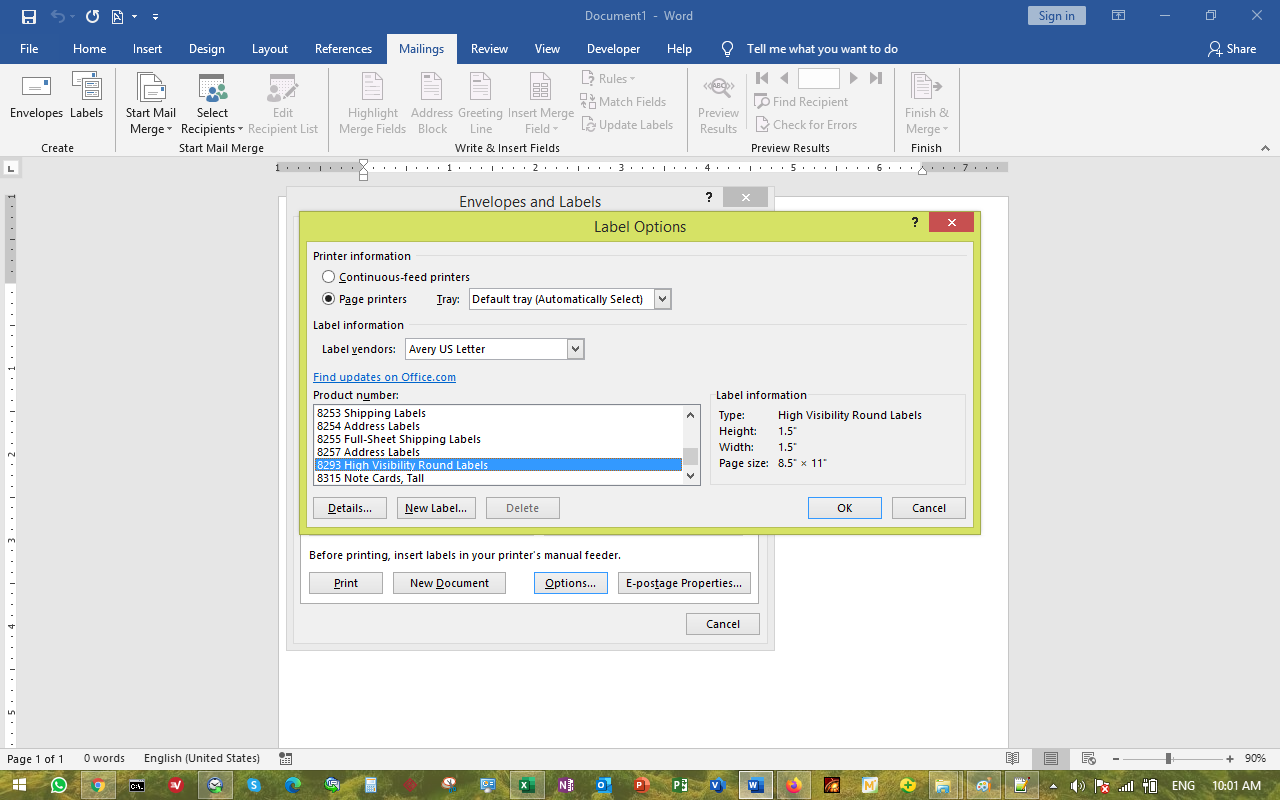Click the Update Labels ribbon item
The image size is (1280, 800).
click(626, 125)
